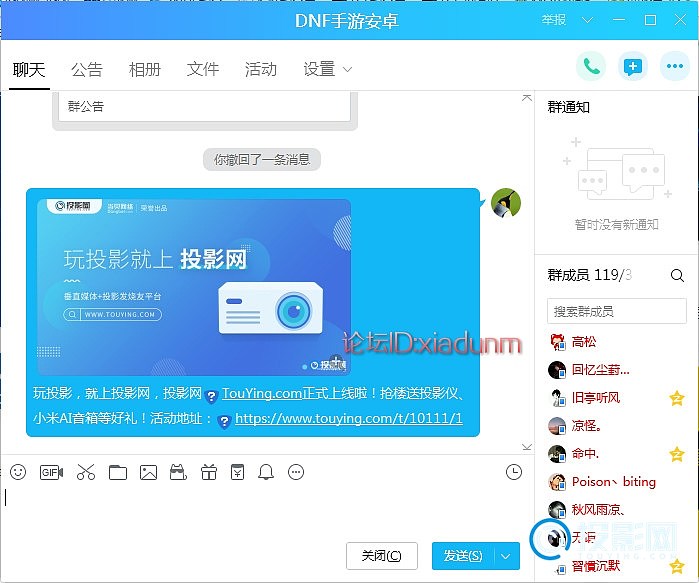Open the more options ellipsis icon
The height and width of the screenshot is (583, 699).
point(674,66)
